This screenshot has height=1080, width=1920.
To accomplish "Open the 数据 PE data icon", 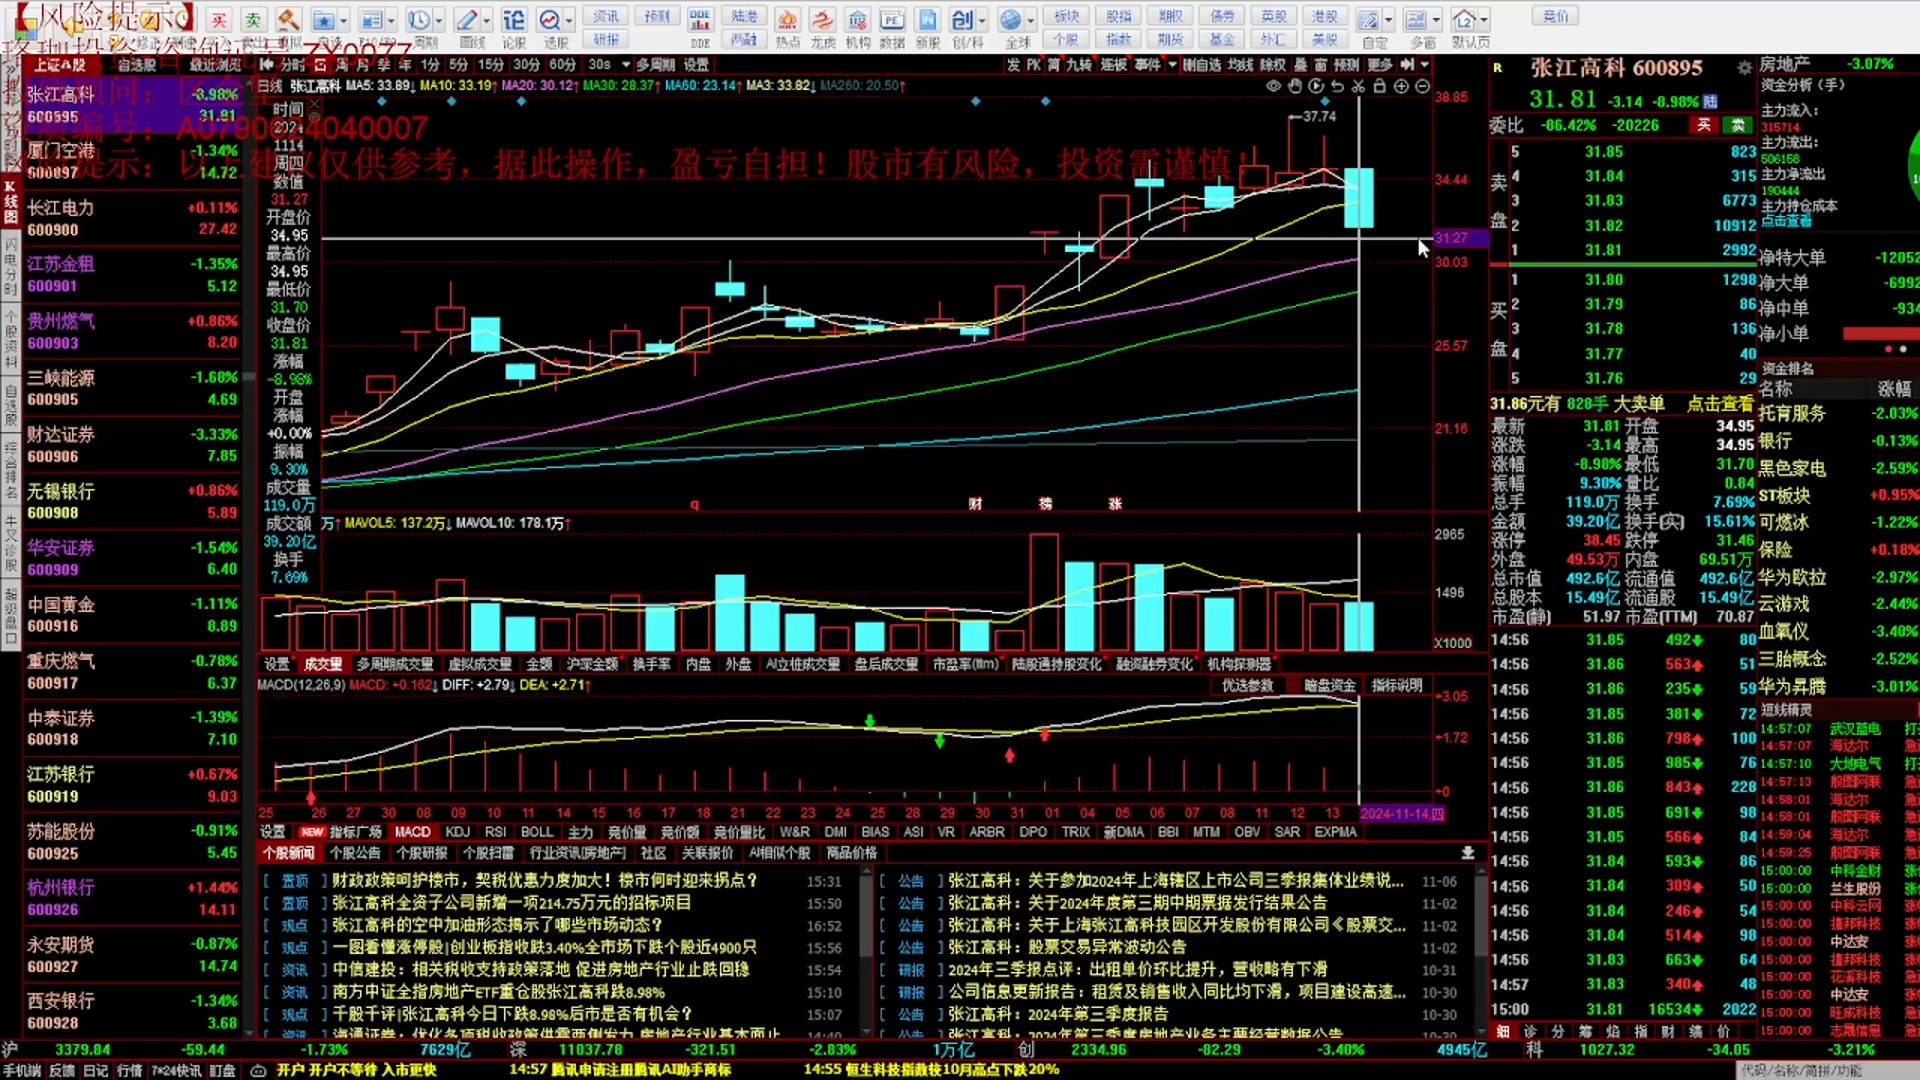I will [x=892, y=20].
